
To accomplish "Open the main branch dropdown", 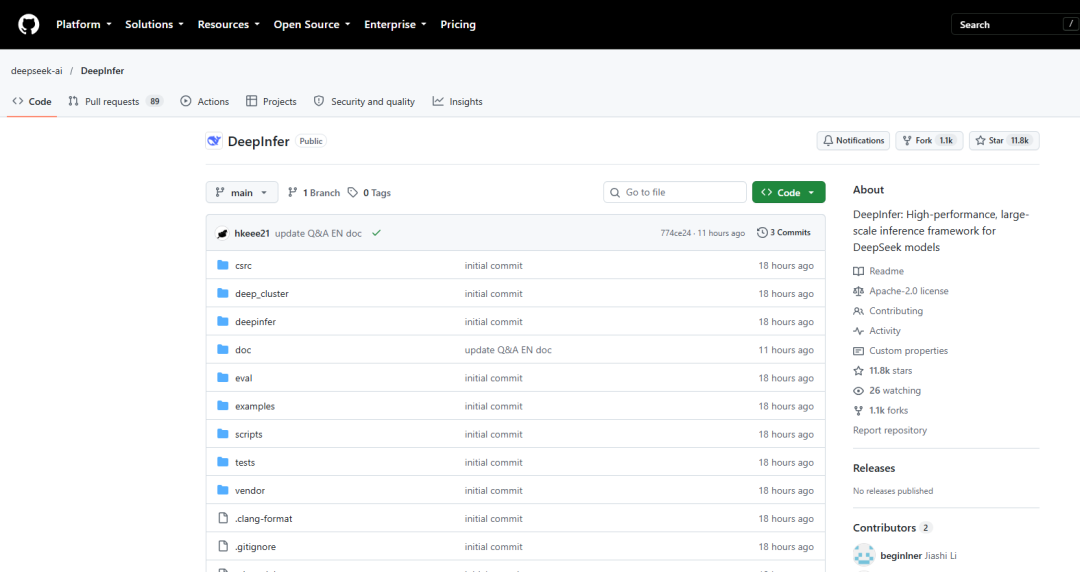I will click(242, 192).
